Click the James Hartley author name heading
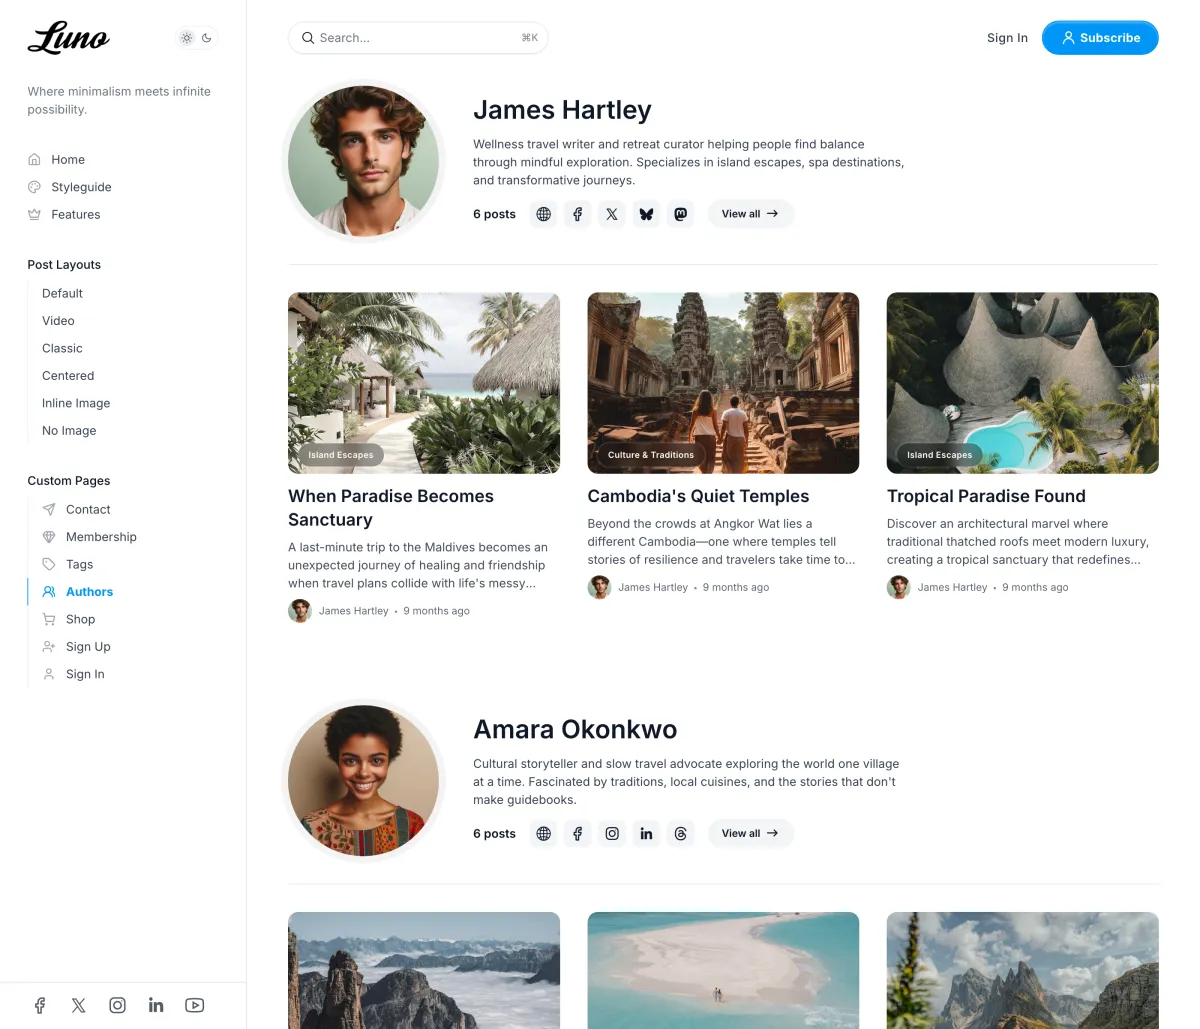This screenshot has width=1200, height=1029. click(x=562, y=110)
